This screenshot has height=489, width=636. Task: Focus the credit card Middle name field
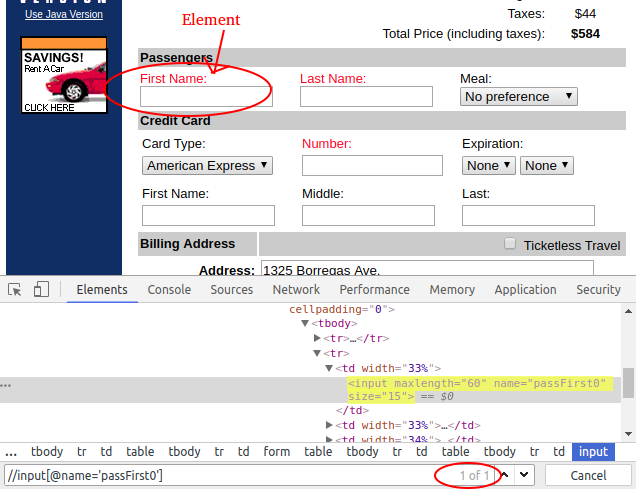[x=368, y=215]
